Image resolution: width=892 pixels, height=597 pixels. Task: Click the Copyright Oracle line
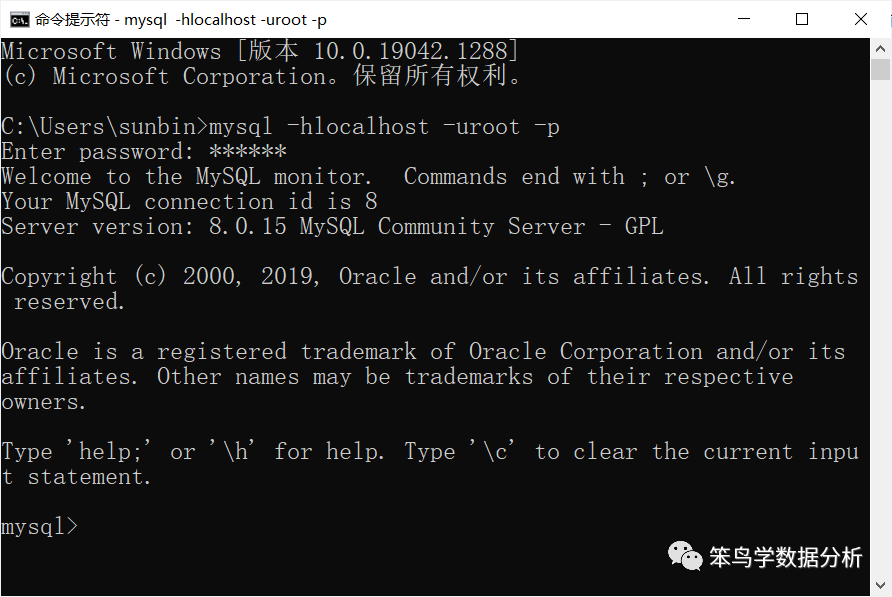point(430,289)
